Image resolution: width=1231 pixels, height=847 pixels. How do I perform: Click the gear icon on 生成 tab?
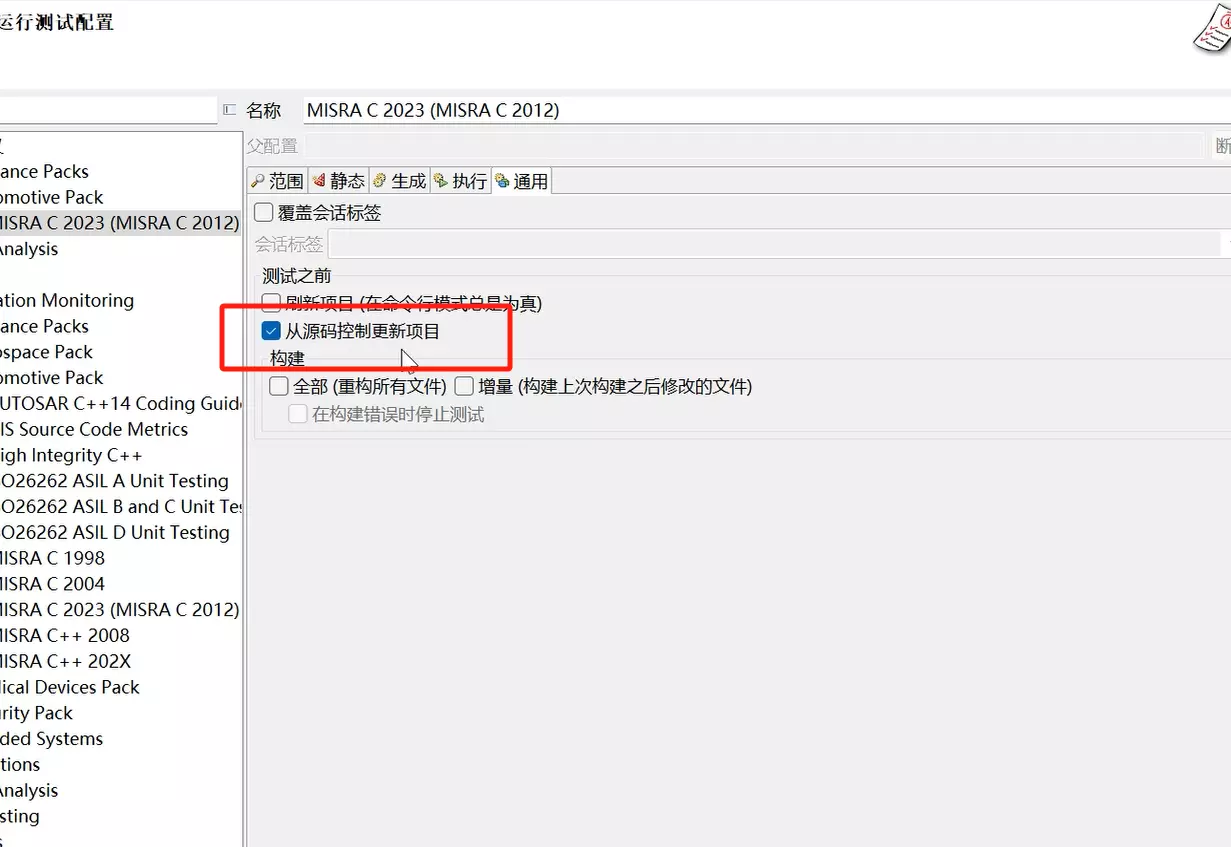click(380, 181)
